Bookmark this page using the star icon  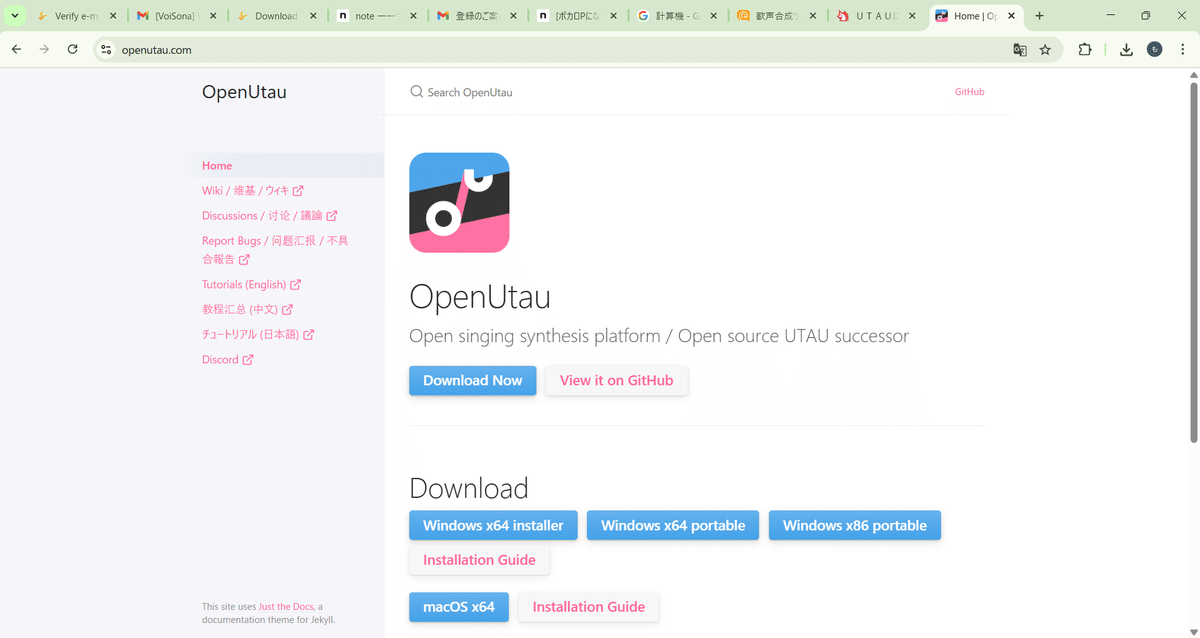(x=1046, y=49)
